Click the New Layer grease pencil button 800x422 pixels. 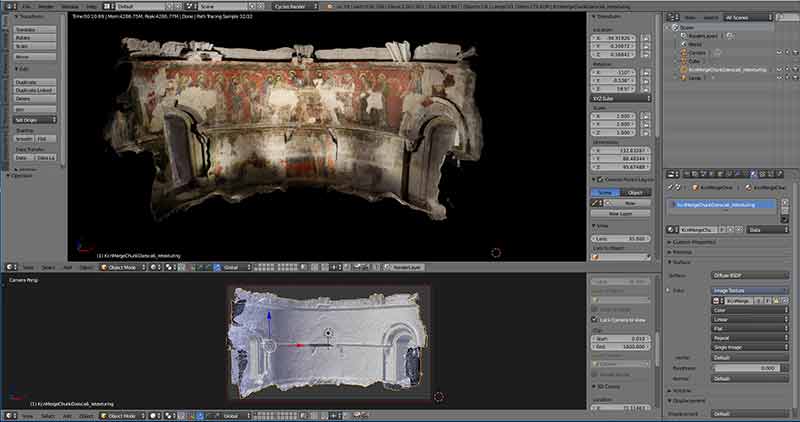pos(621,213)
